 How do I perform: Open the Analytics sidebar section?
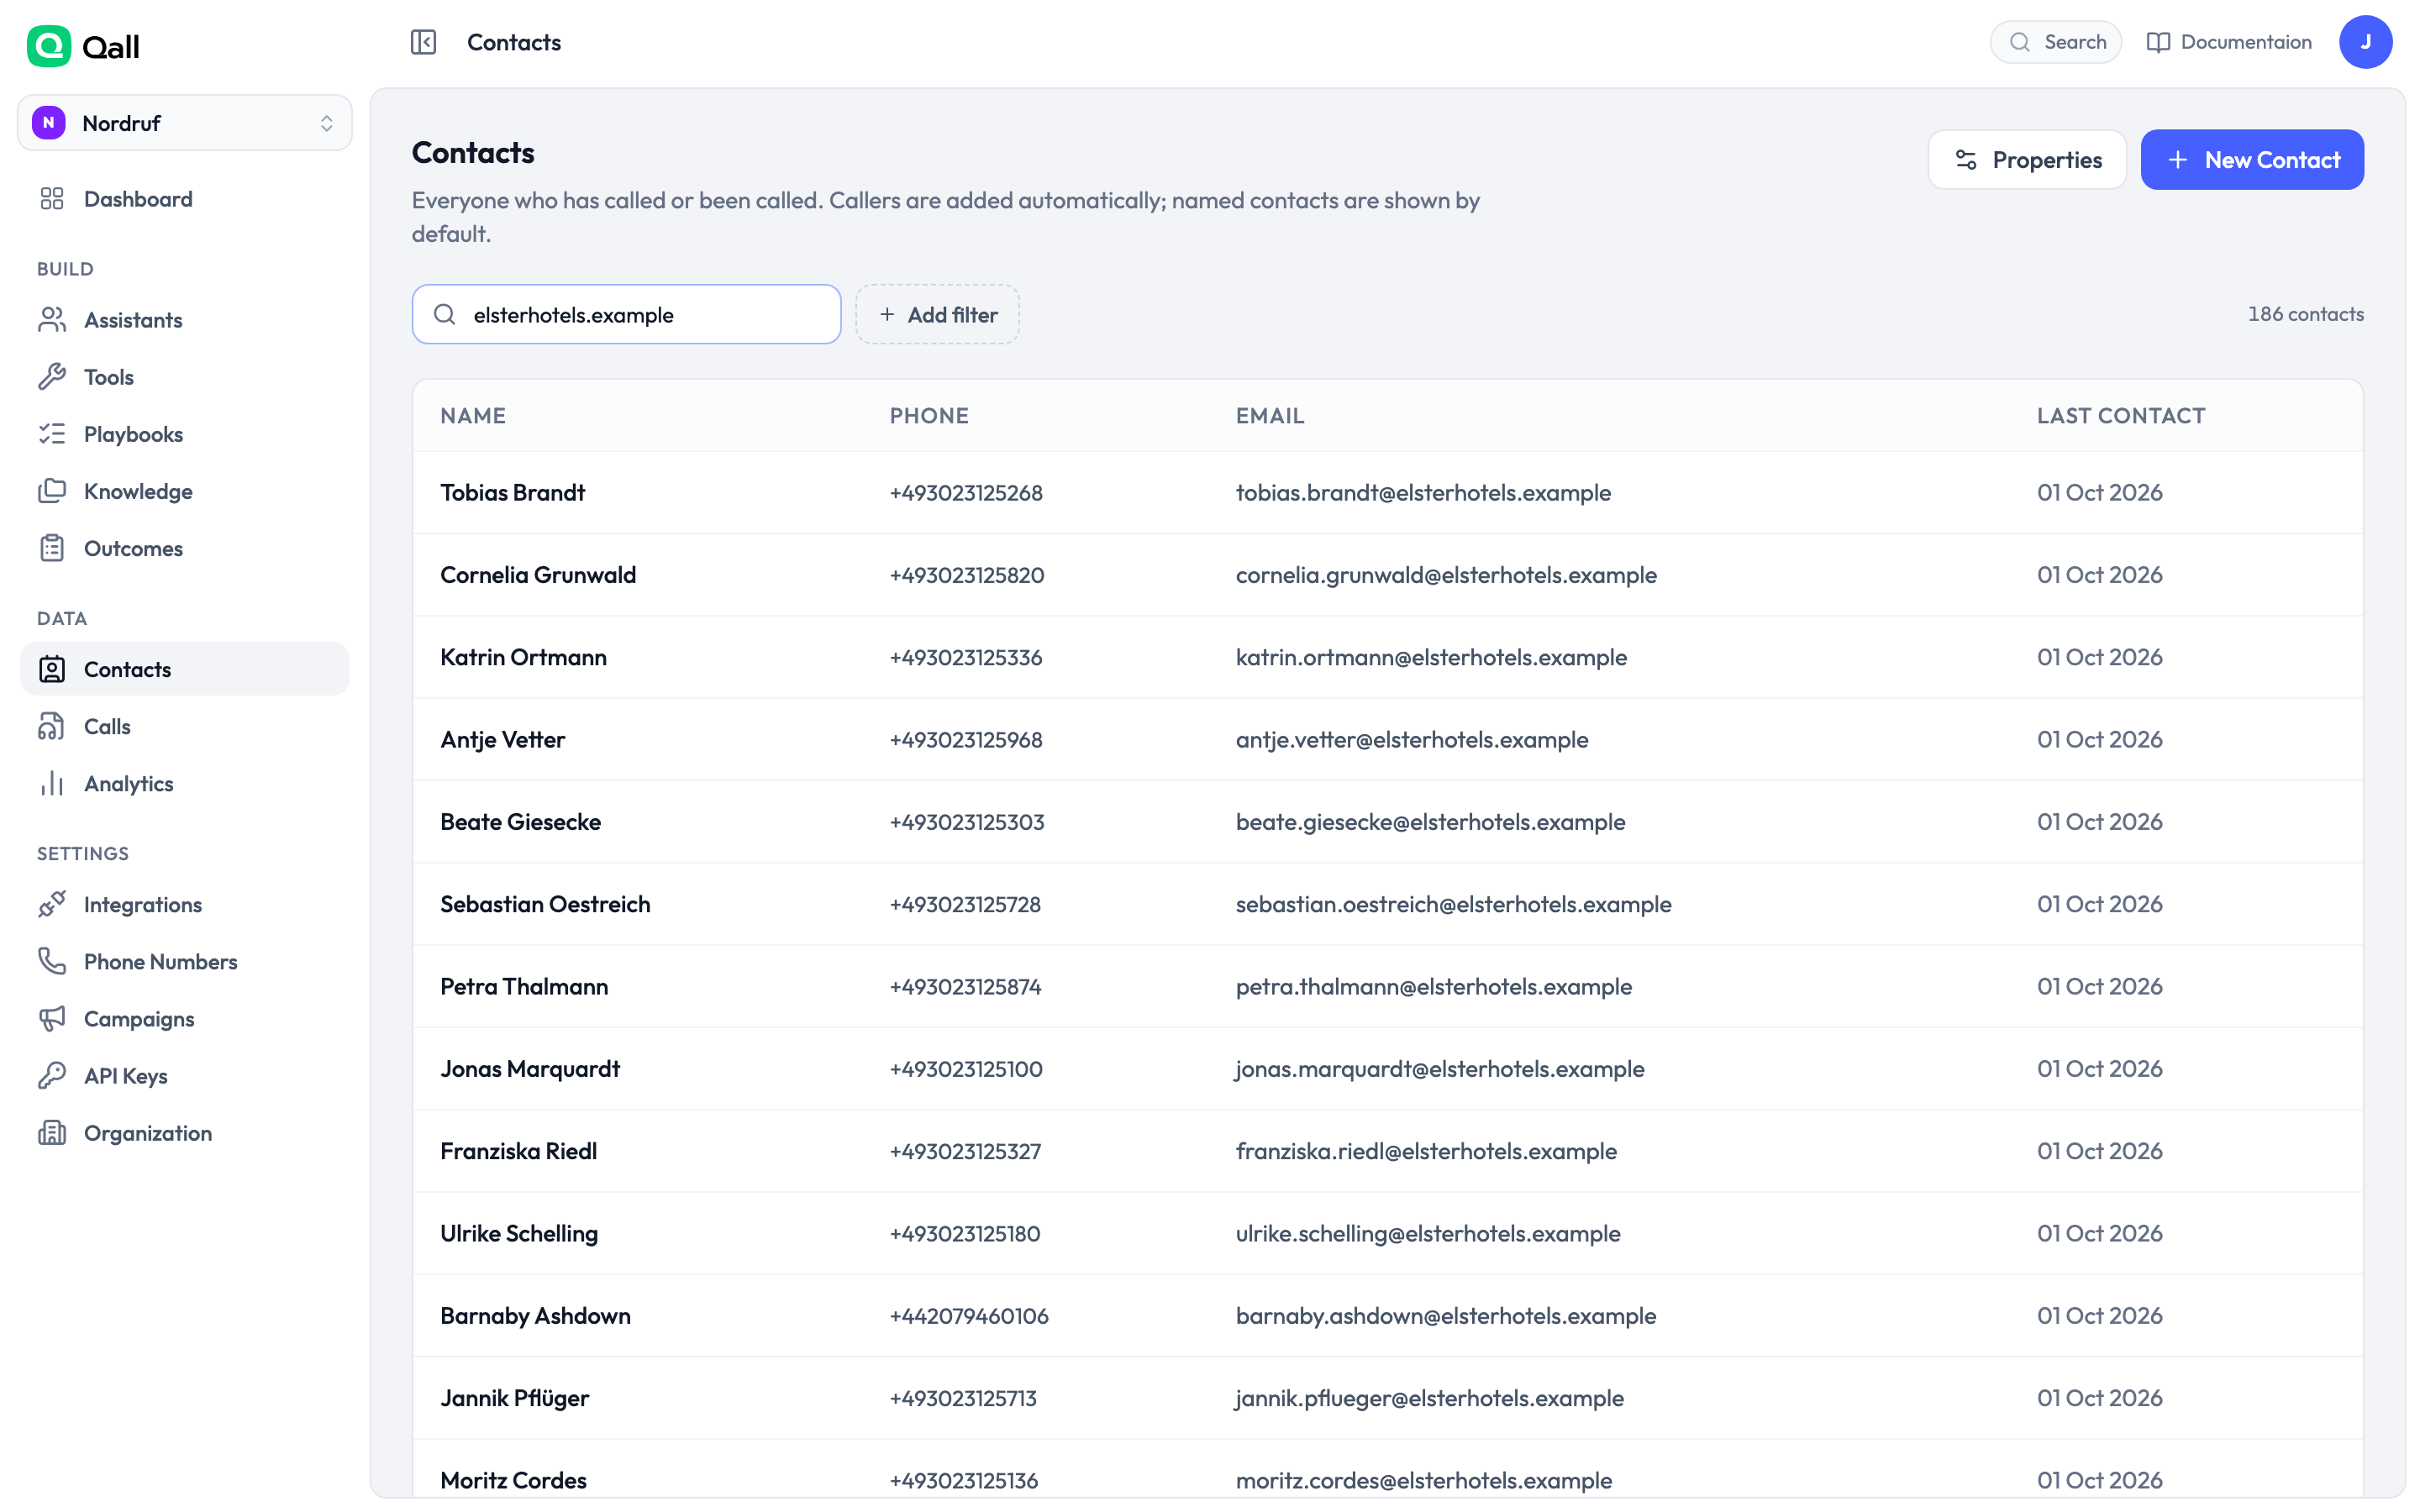pos(185,783)
